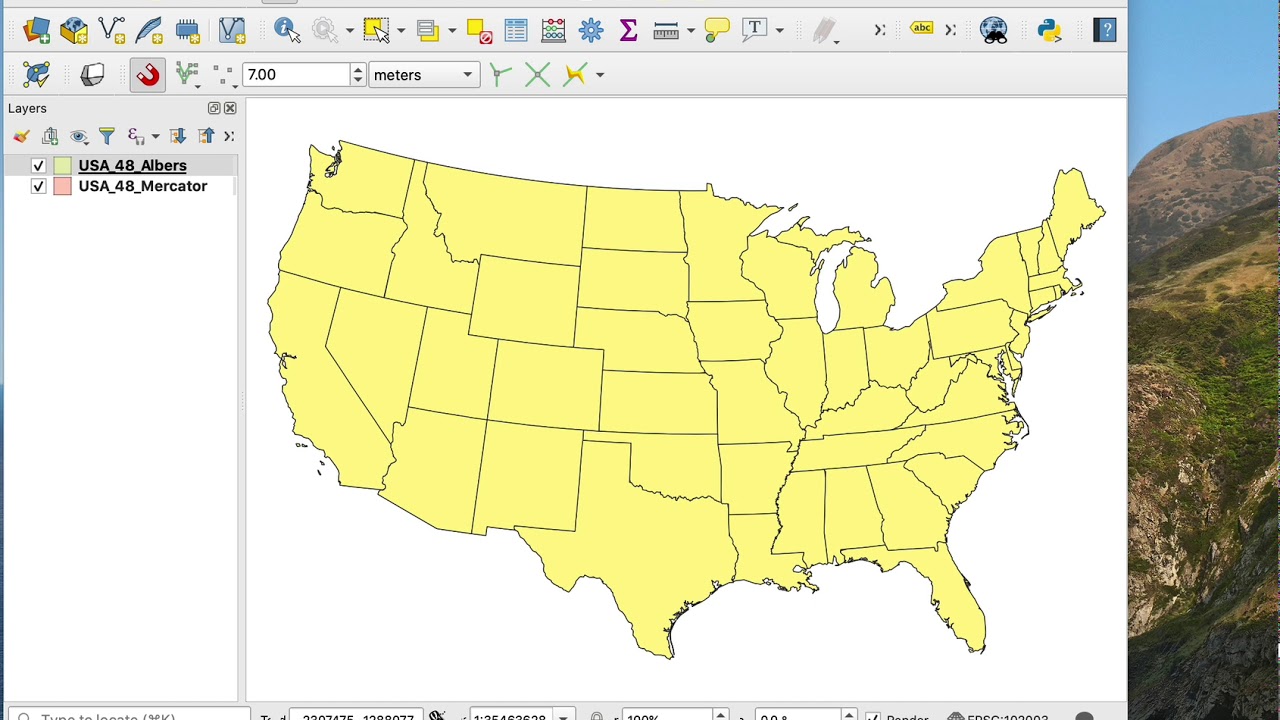The width and height of the screenshot is (1280, 720).
Task: Click the Show Map Tips icon
Action: tap(717, 30)
